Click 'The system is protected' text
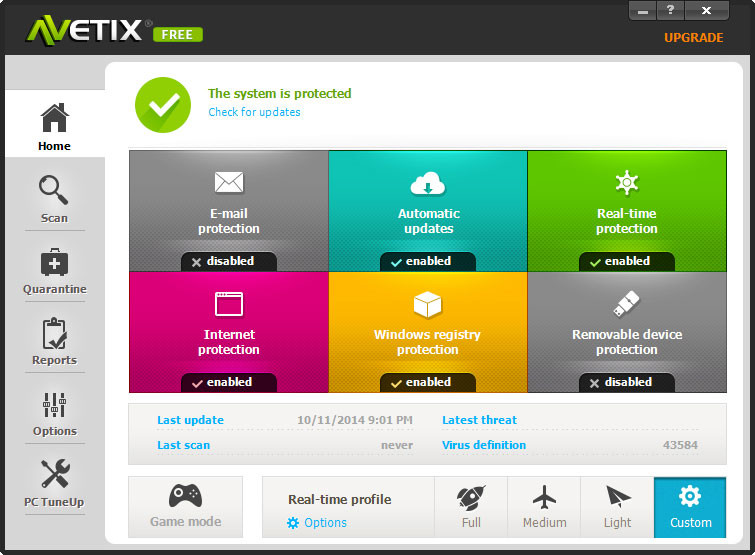This screenshot has width=755, height=555. [x=279, y=93]
